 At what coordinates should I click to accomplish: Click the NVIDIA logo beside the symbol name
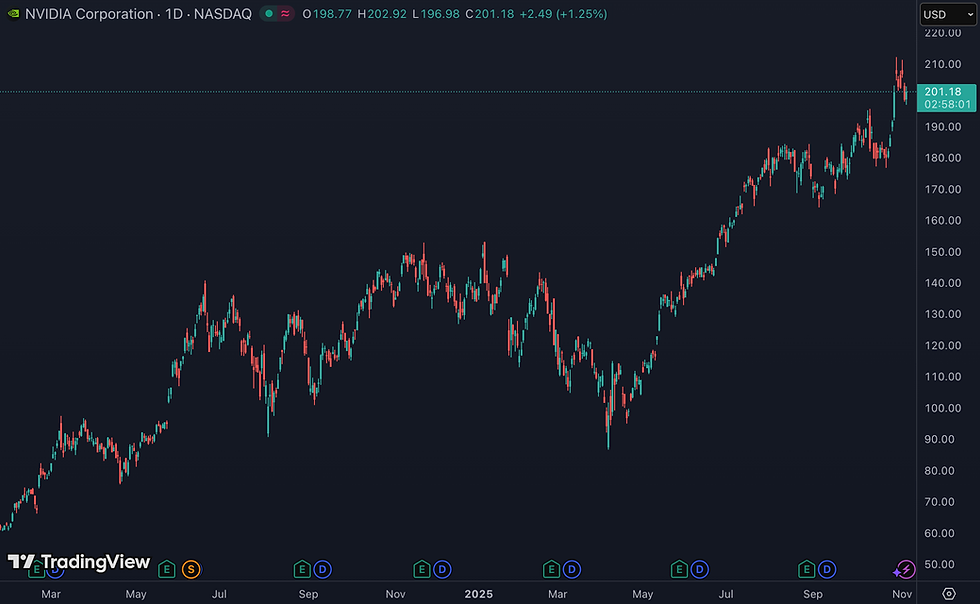coord(13,14)
